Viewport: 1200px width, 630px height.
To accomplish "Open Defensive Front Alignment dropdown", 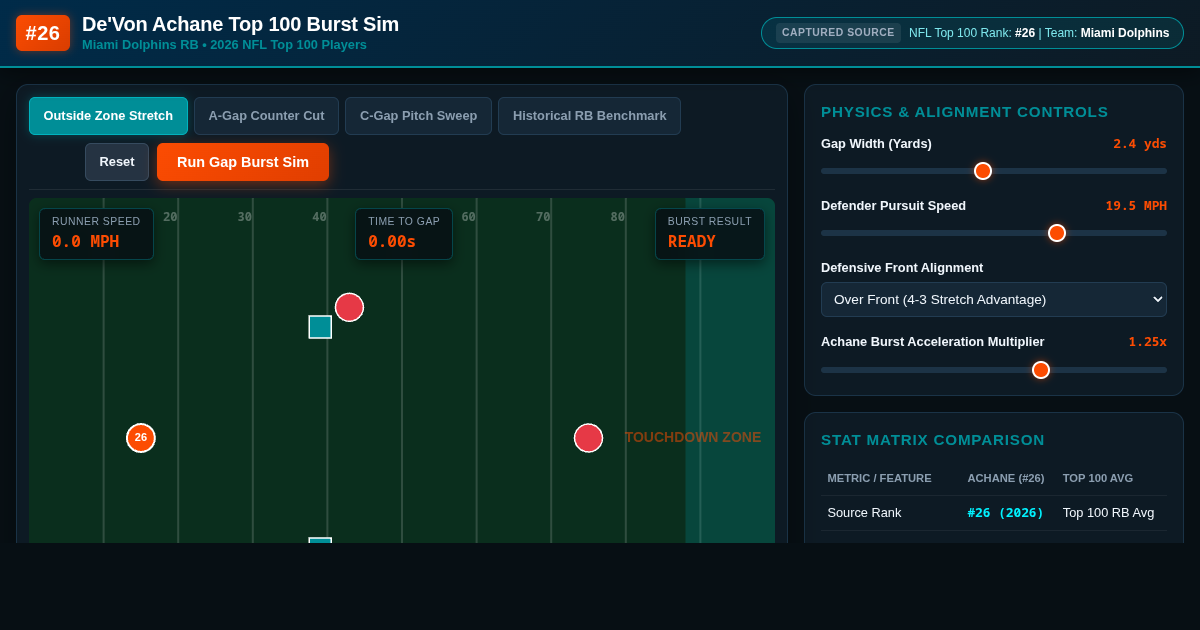I will pos(993,300).
